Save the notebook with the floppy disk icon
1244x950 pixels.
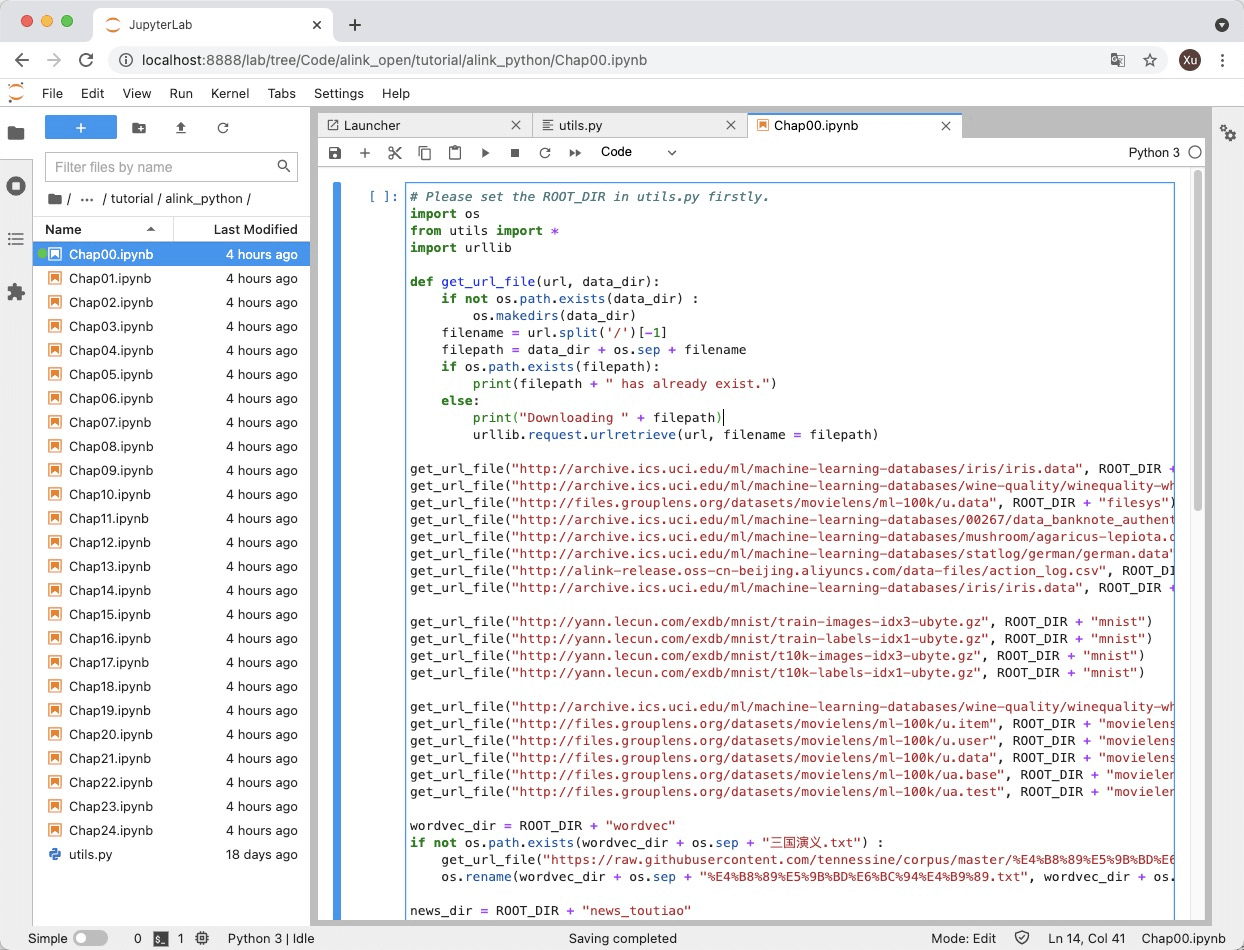click(335, 153)
